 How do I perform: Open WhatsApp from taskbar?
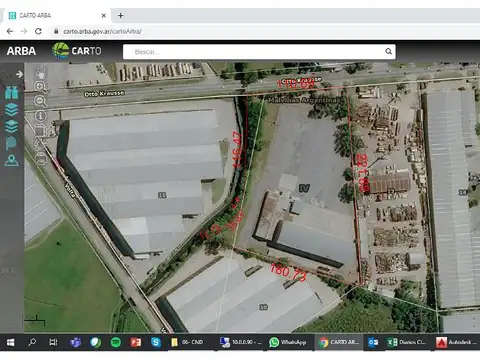pyautogui.click(x=288, y=342)
